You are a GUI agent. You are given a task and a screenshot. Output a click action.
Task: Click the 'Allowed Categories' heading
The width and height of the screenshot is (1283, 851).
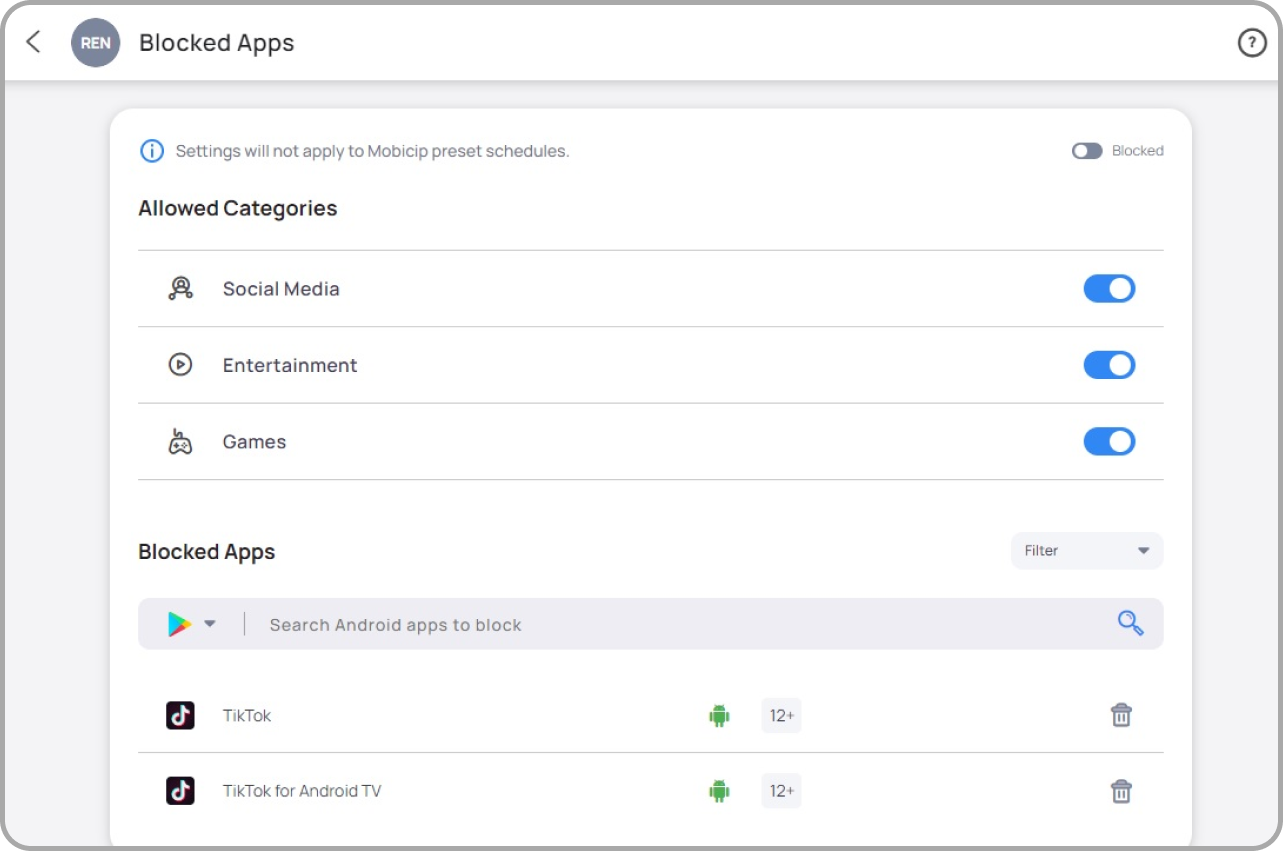[238, 209]
